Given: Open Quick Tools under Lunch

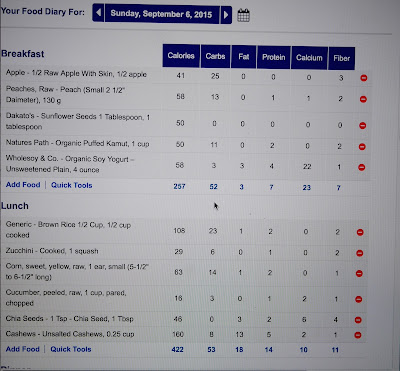Looking at the screenshot, I should coord(71,349).
